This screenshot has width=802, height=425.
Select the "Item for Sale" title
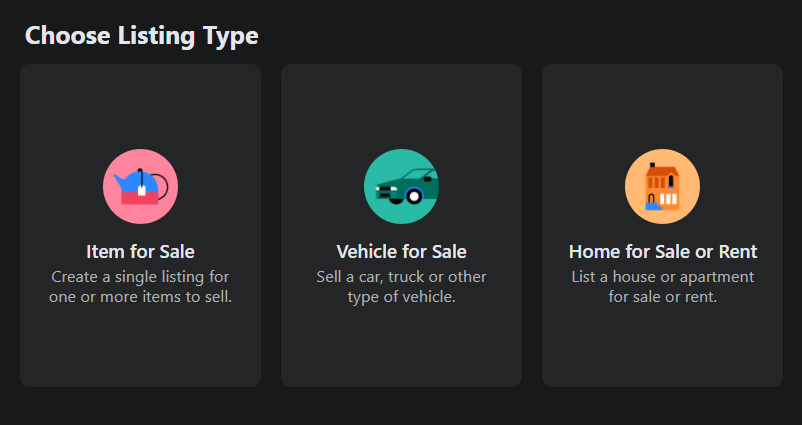140,251
